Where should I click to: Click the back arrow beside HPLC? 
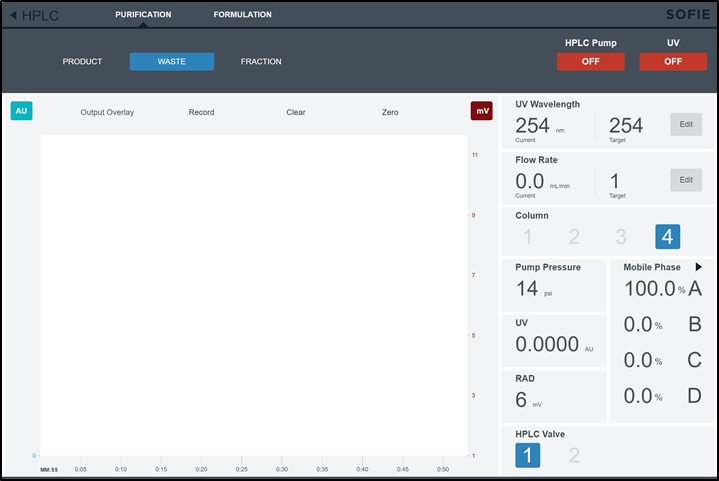pyautogui.click(x=11, y=16)
